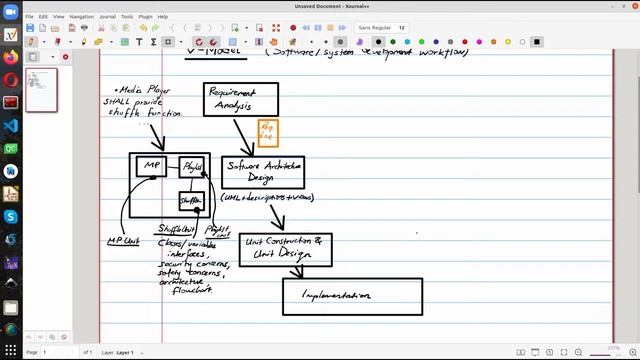Choose the medium pen thickness dot
Image resolution: width=640 pixels, height=360 pixels.
[x=326, y=42]
